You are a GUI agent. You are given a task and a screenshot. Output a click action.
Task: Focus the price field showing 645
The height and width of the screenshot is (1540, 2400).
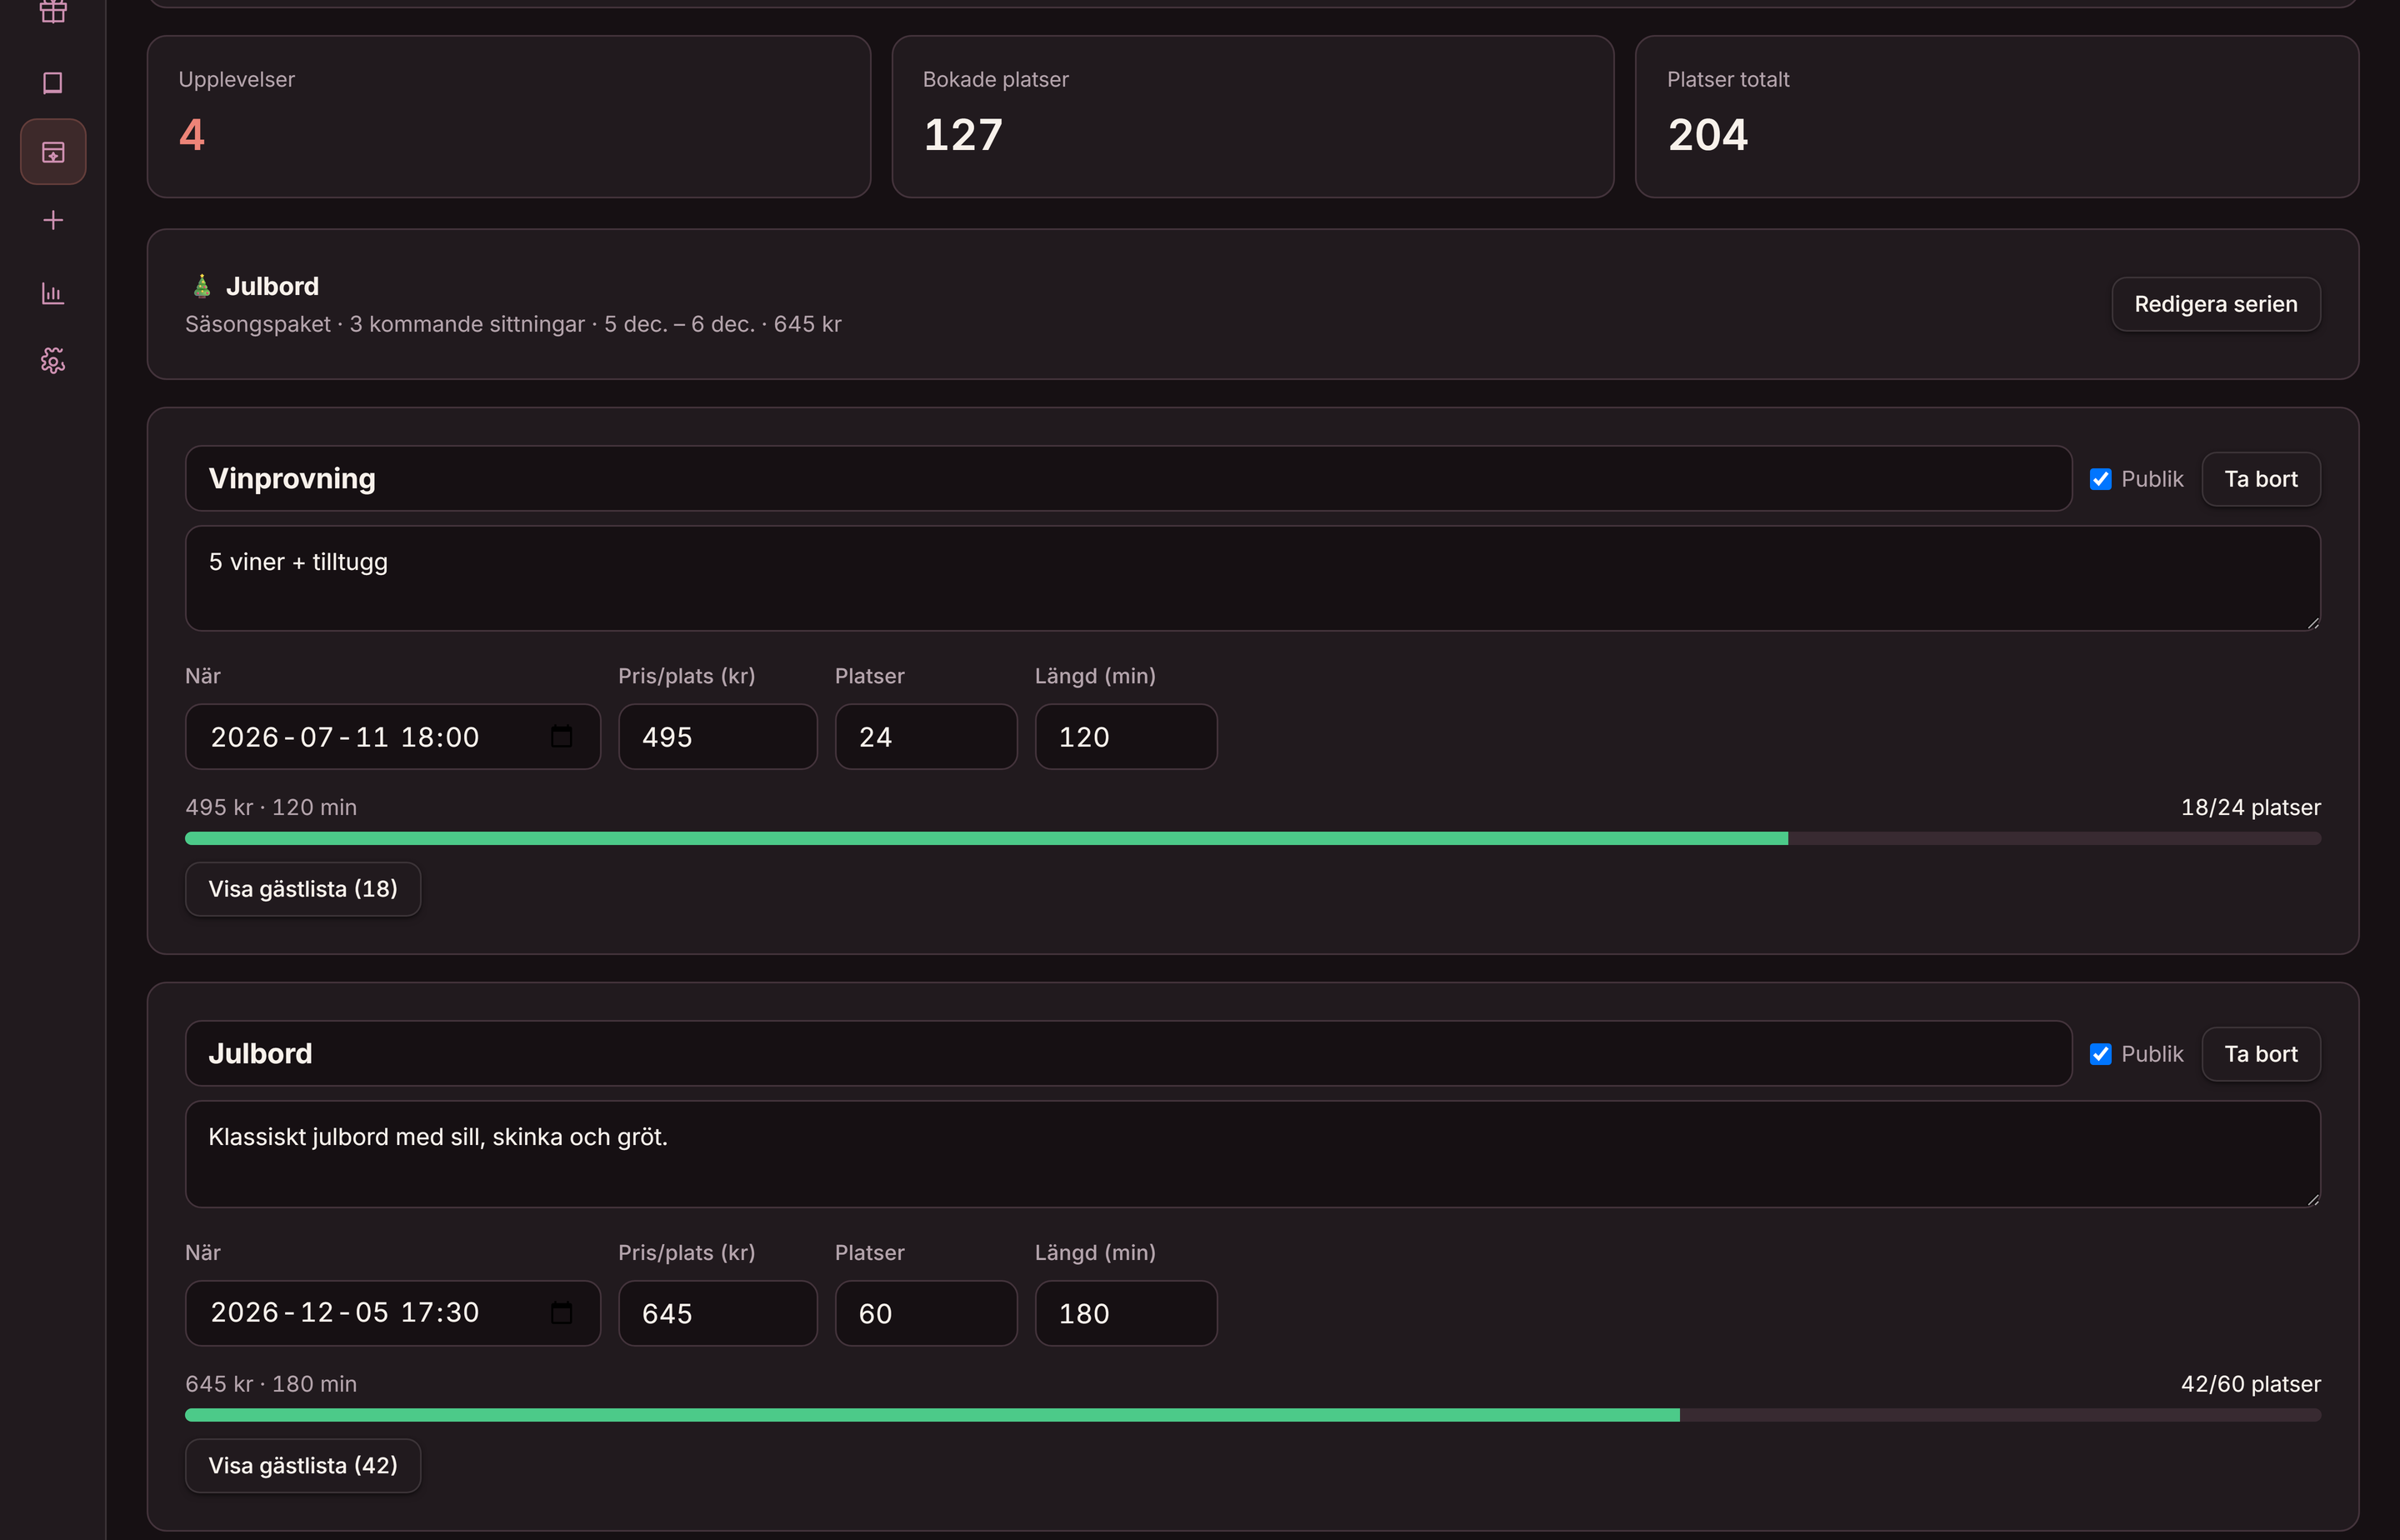click(718, 1314)
